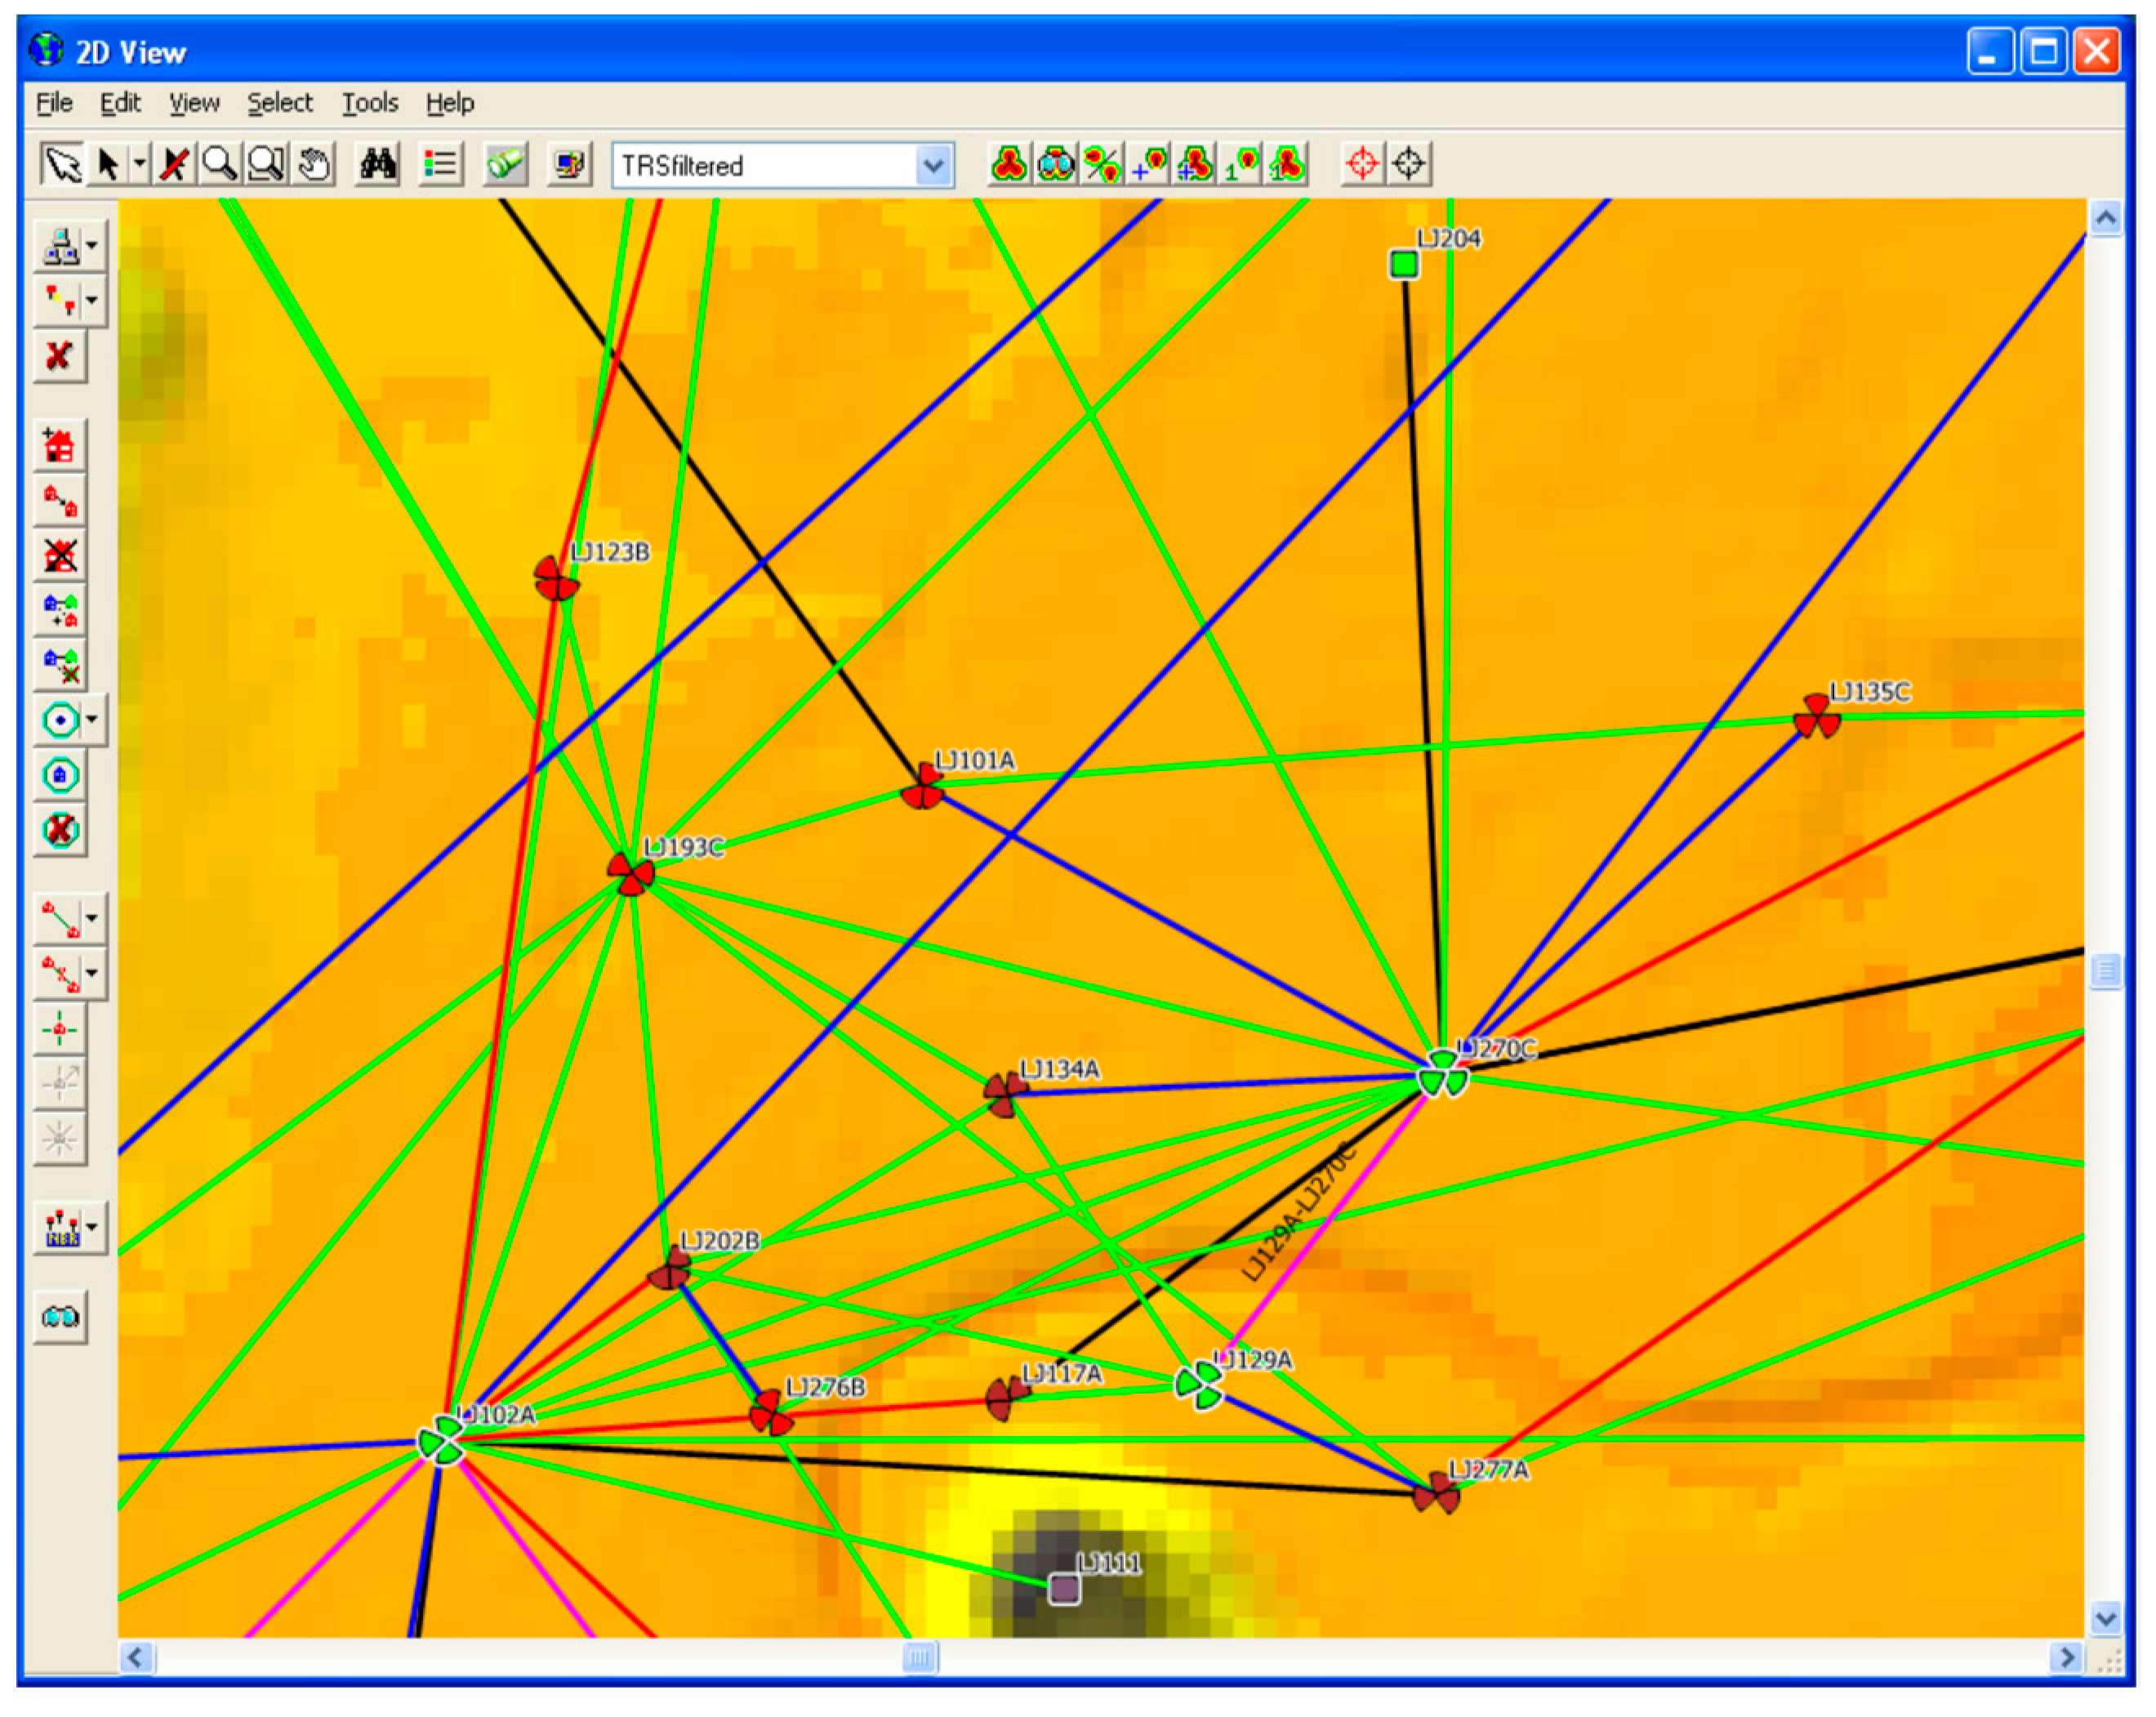Open the dropdown beside the black arrow tool

[x=140, y=164]
